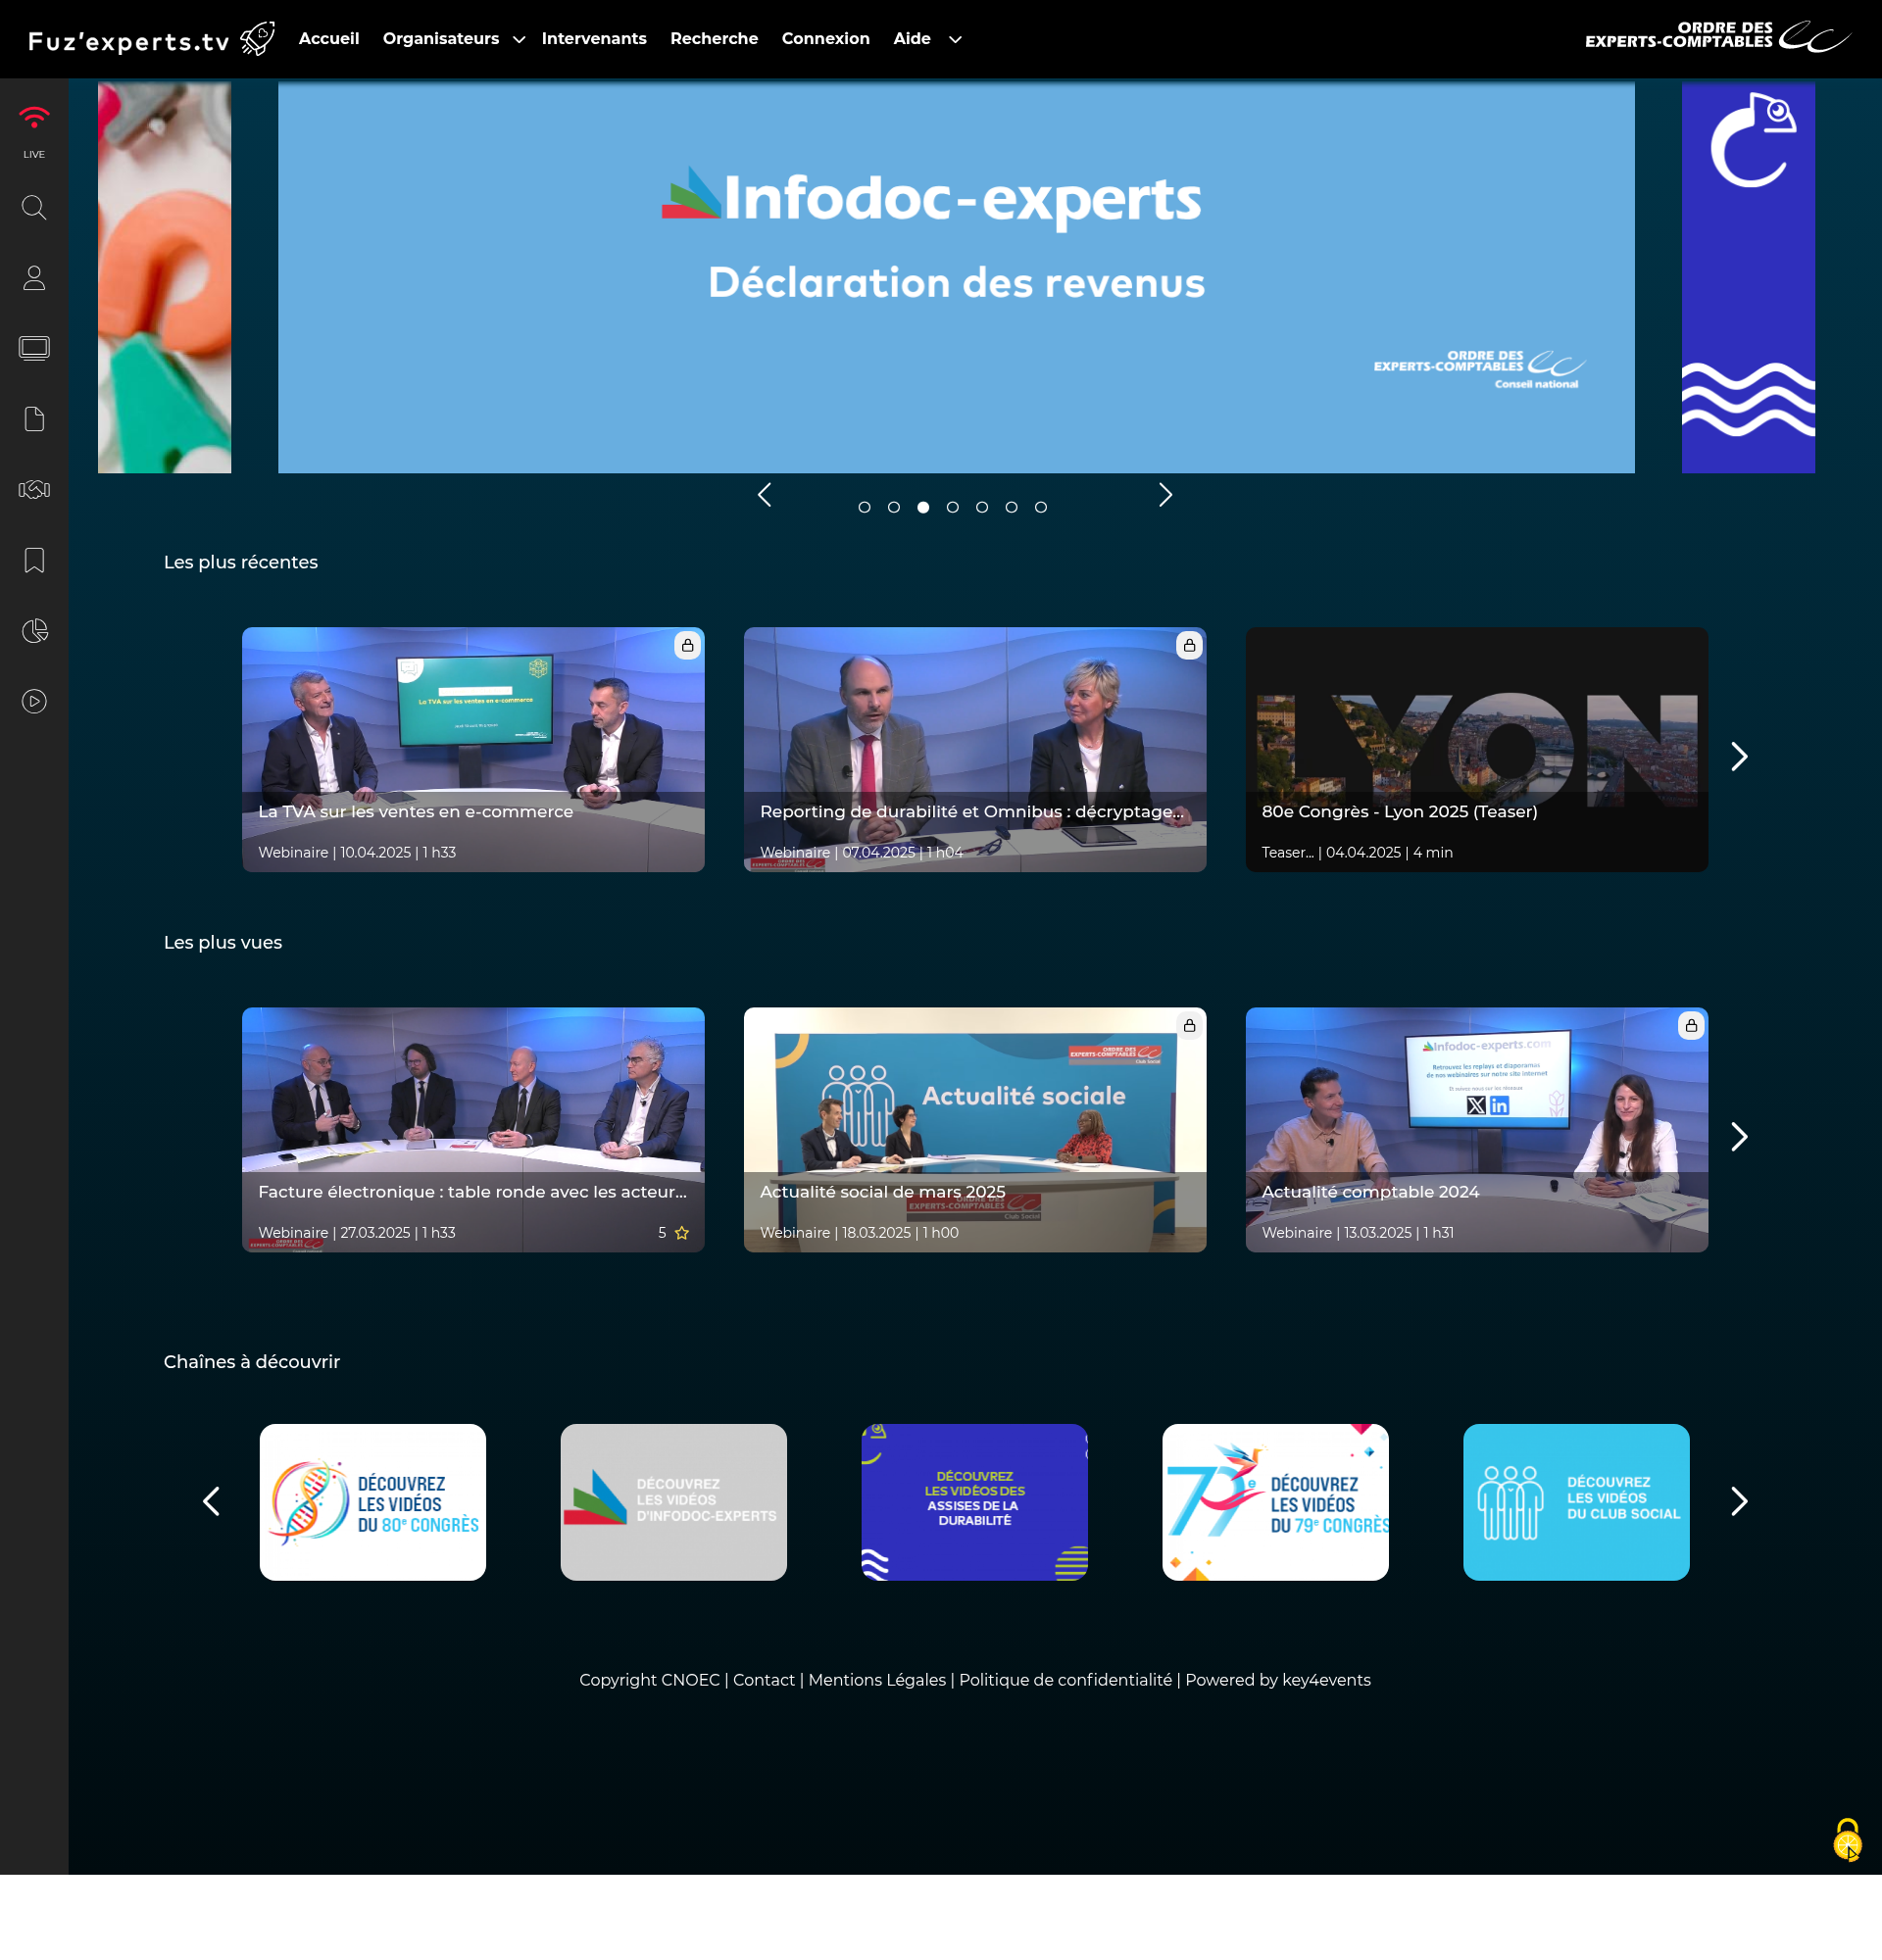The image size is (1882, 1960).
Task: Click the previous banner preview with orange shape
Action: (x=164, y=278)
